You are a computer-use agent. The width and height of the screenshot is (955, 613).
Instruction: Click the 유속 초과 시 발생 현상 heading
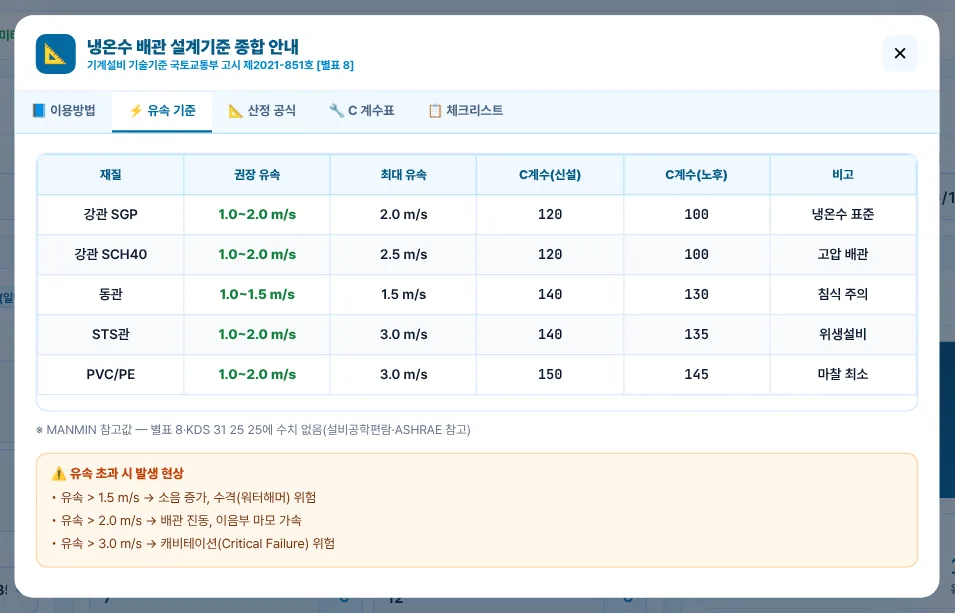(118, 473)
